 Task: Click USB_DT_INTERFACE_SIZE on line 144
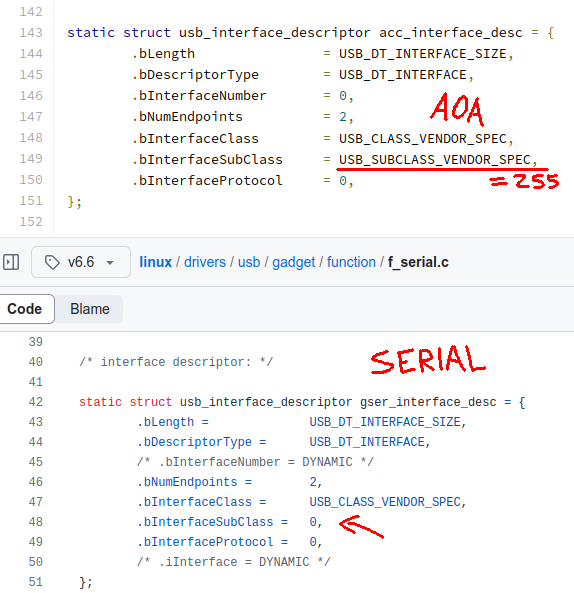point(422,54)
